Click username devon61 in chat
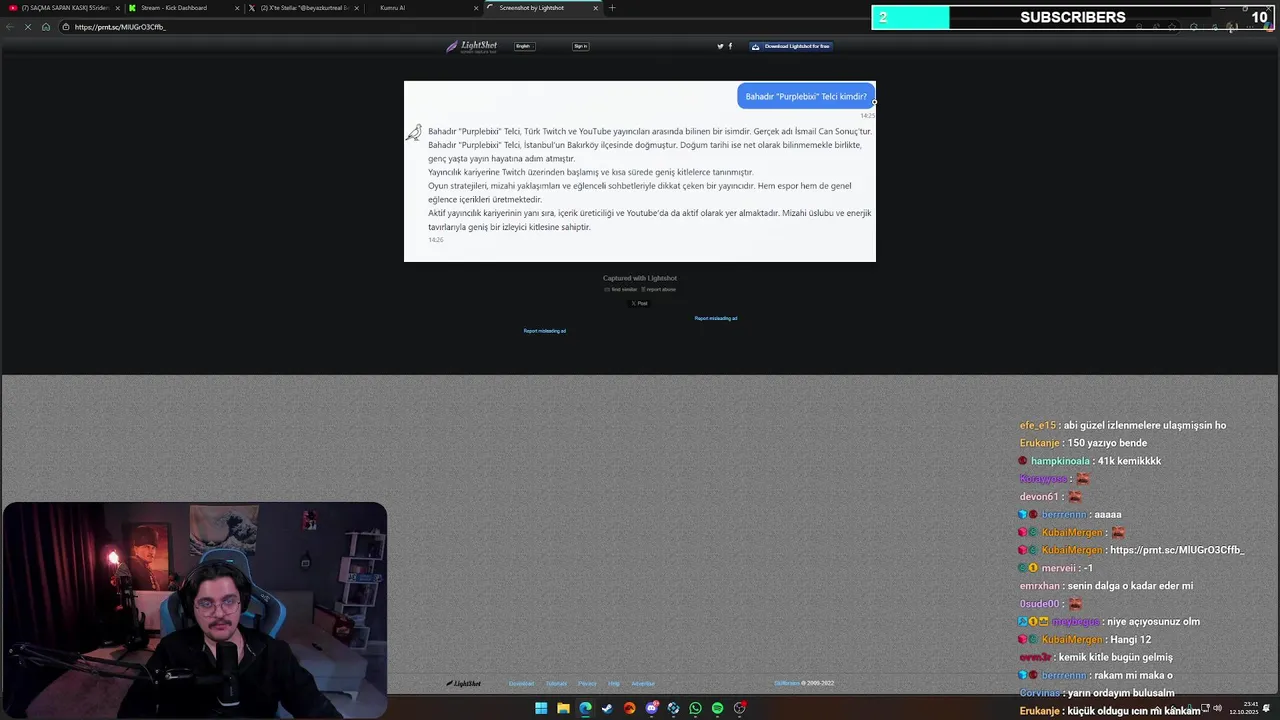The image size is (1280, 720). click(x=1039, y=497)
